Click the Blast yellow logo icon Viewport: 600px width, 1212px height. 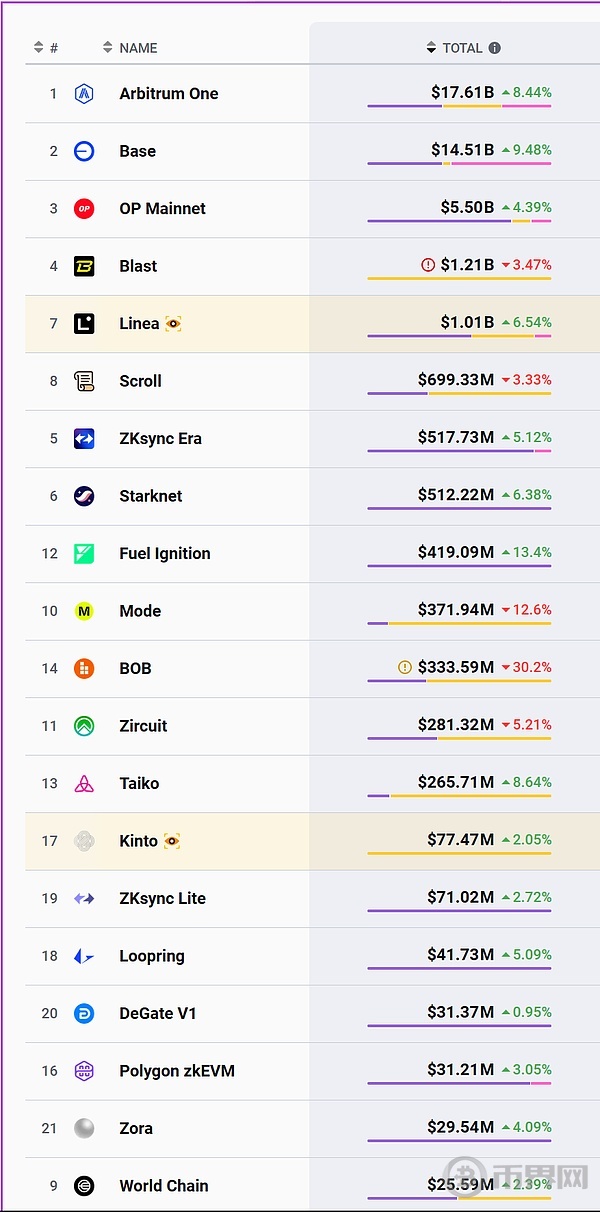point(84,266)
